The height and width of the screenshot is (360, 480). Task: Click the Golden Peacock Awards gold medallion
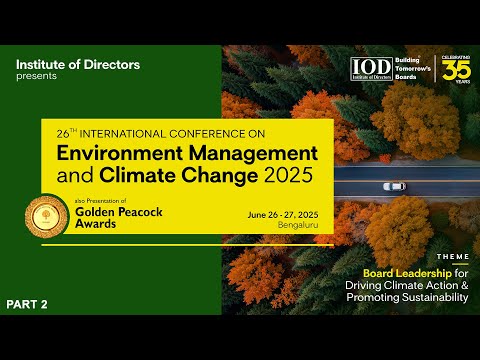tap(46, 217)
